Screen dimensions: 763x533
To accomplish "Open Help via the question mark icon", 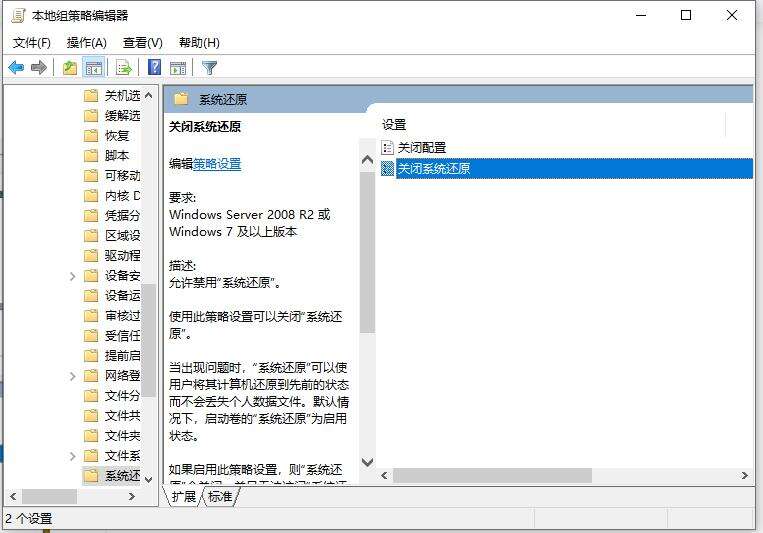I will click(x=154, y=67).
